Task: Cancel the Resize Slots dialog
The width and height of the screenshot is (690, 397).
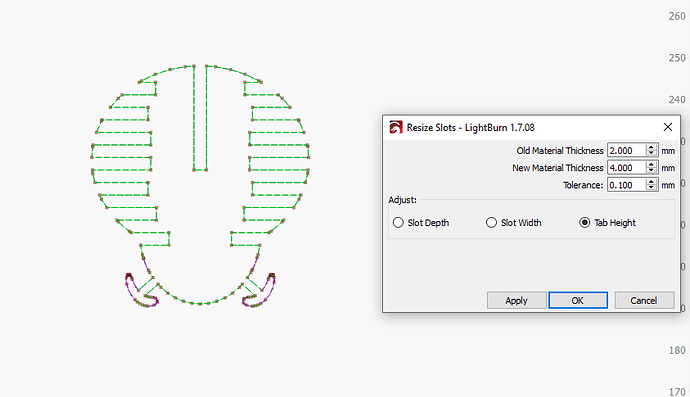Action: coord(644,300)
